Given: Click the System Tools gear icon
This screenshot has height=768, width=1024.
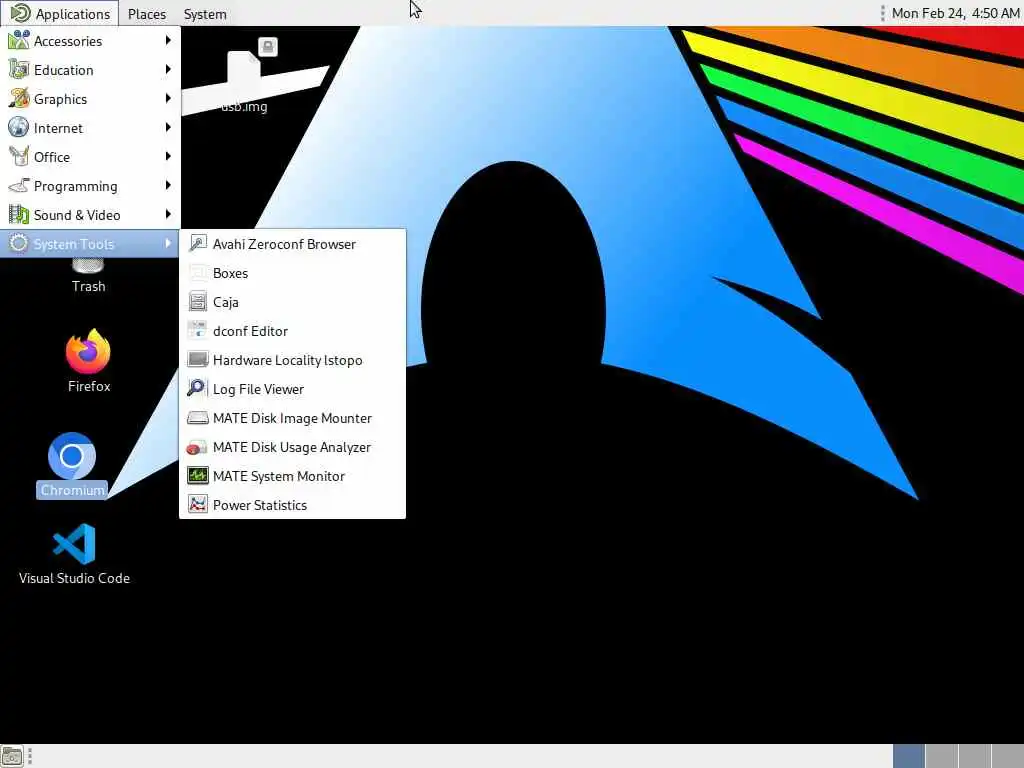Looking at the screenshot, I should click(19, 244).
